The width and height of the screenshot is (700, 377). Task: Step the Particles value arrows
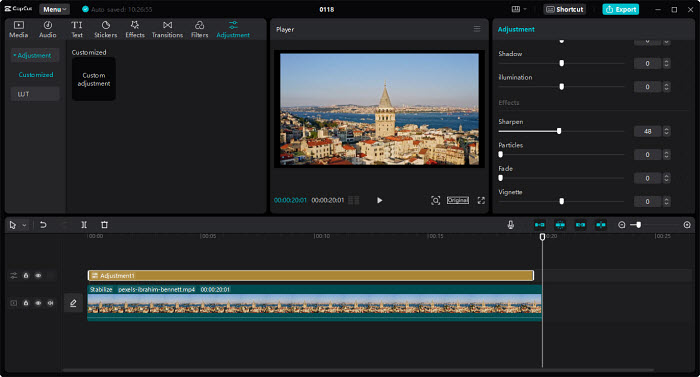(667, 155)
